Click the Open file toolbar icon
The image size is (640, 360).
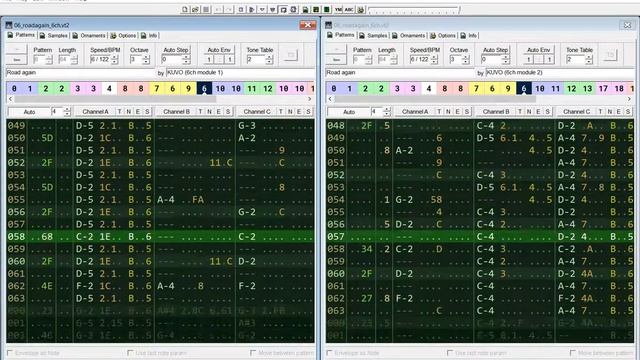point(195,9)
